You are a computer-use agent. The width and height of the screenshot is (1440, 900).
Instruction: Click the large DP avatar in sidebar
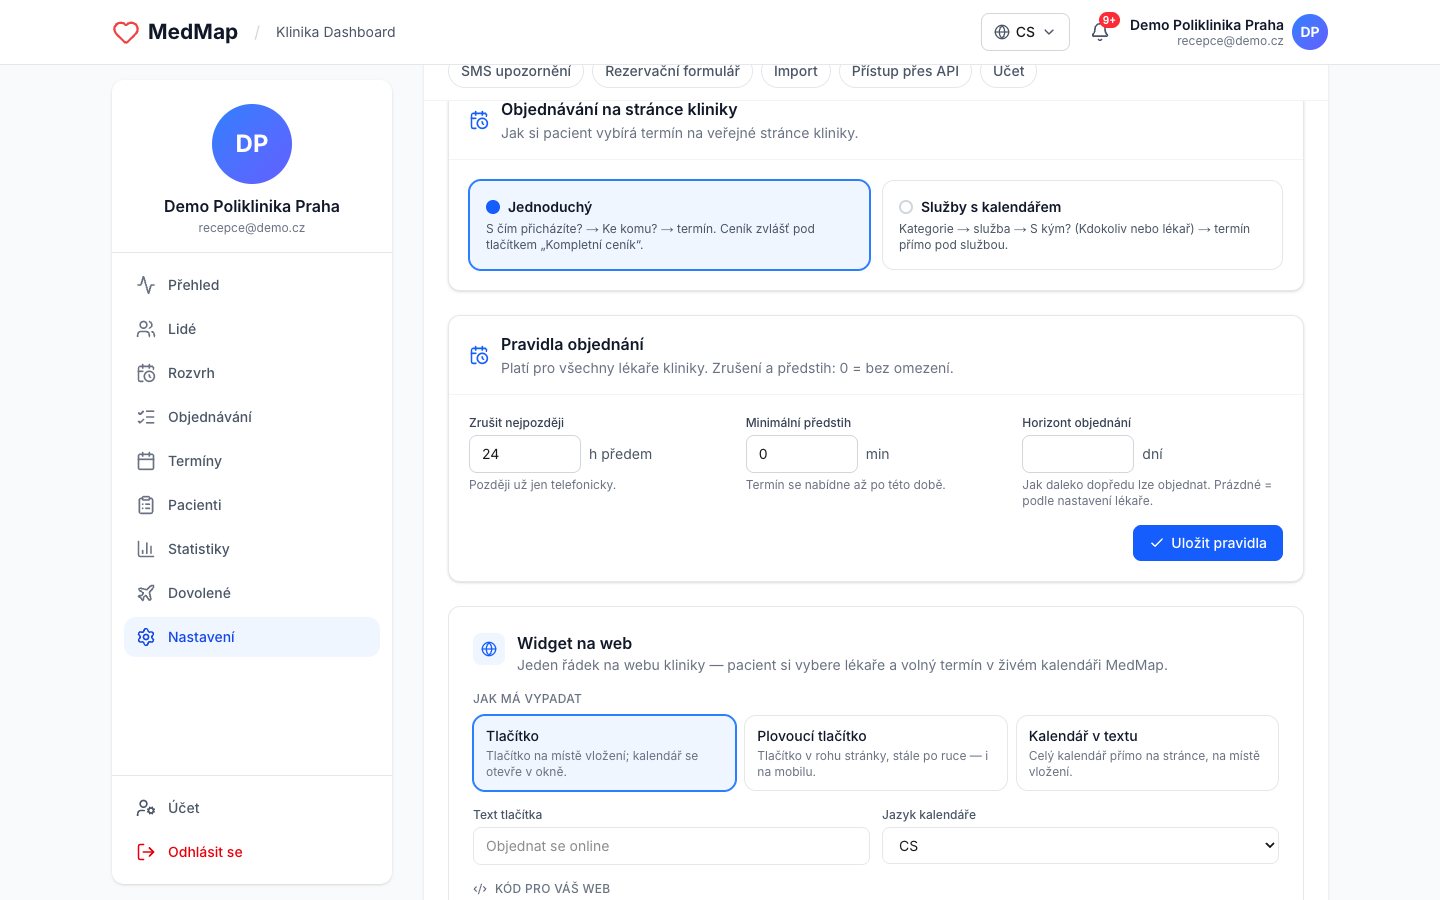point(252,144)
